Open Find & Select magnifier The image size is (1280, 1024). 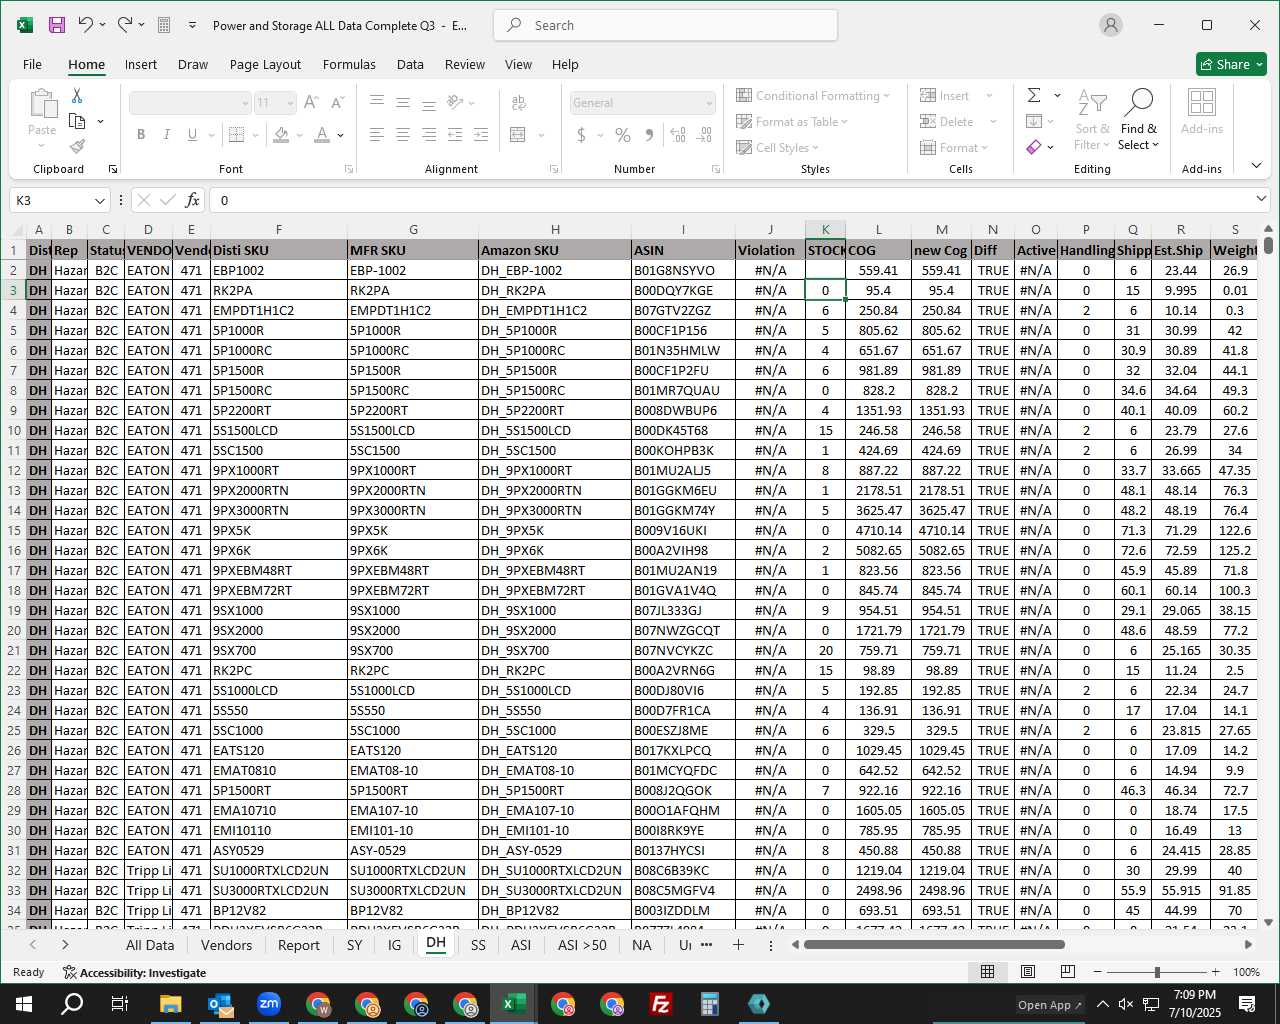click(1139, 119)
